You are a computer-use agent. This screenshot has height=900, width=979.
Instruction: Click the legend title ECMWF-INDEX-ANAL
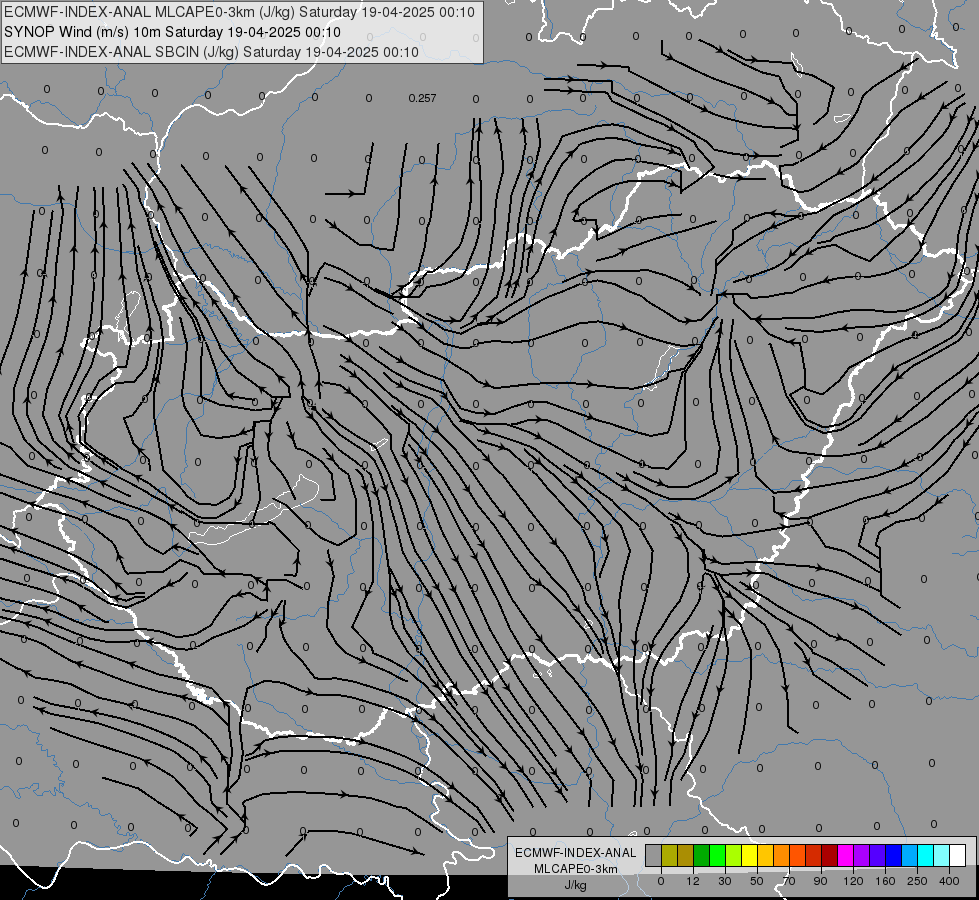click(x=576, y=853)
